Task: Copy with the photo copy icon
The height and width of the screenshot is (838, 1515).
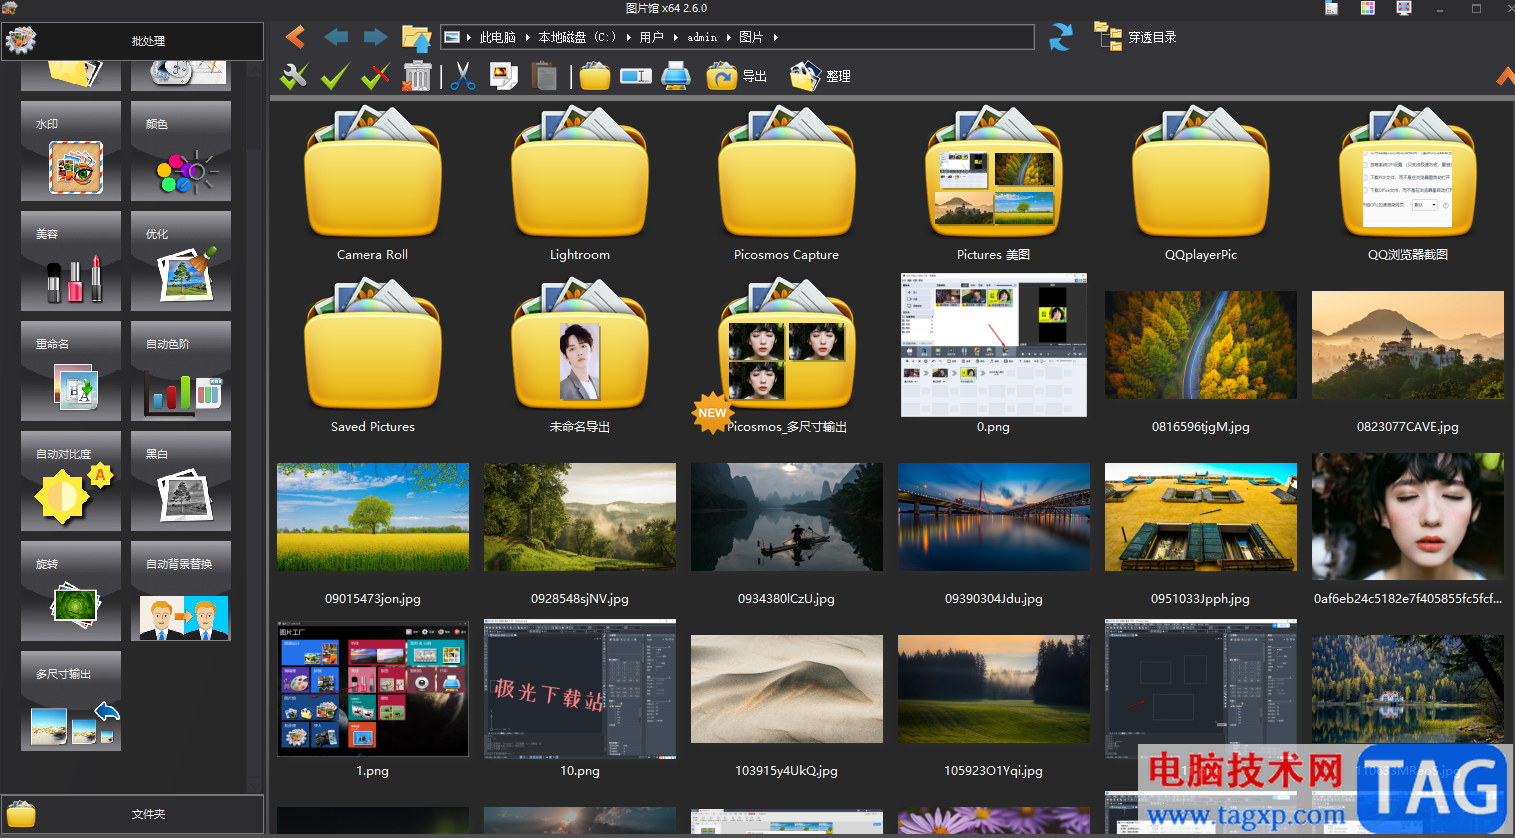Action: [x=503, y=76]
